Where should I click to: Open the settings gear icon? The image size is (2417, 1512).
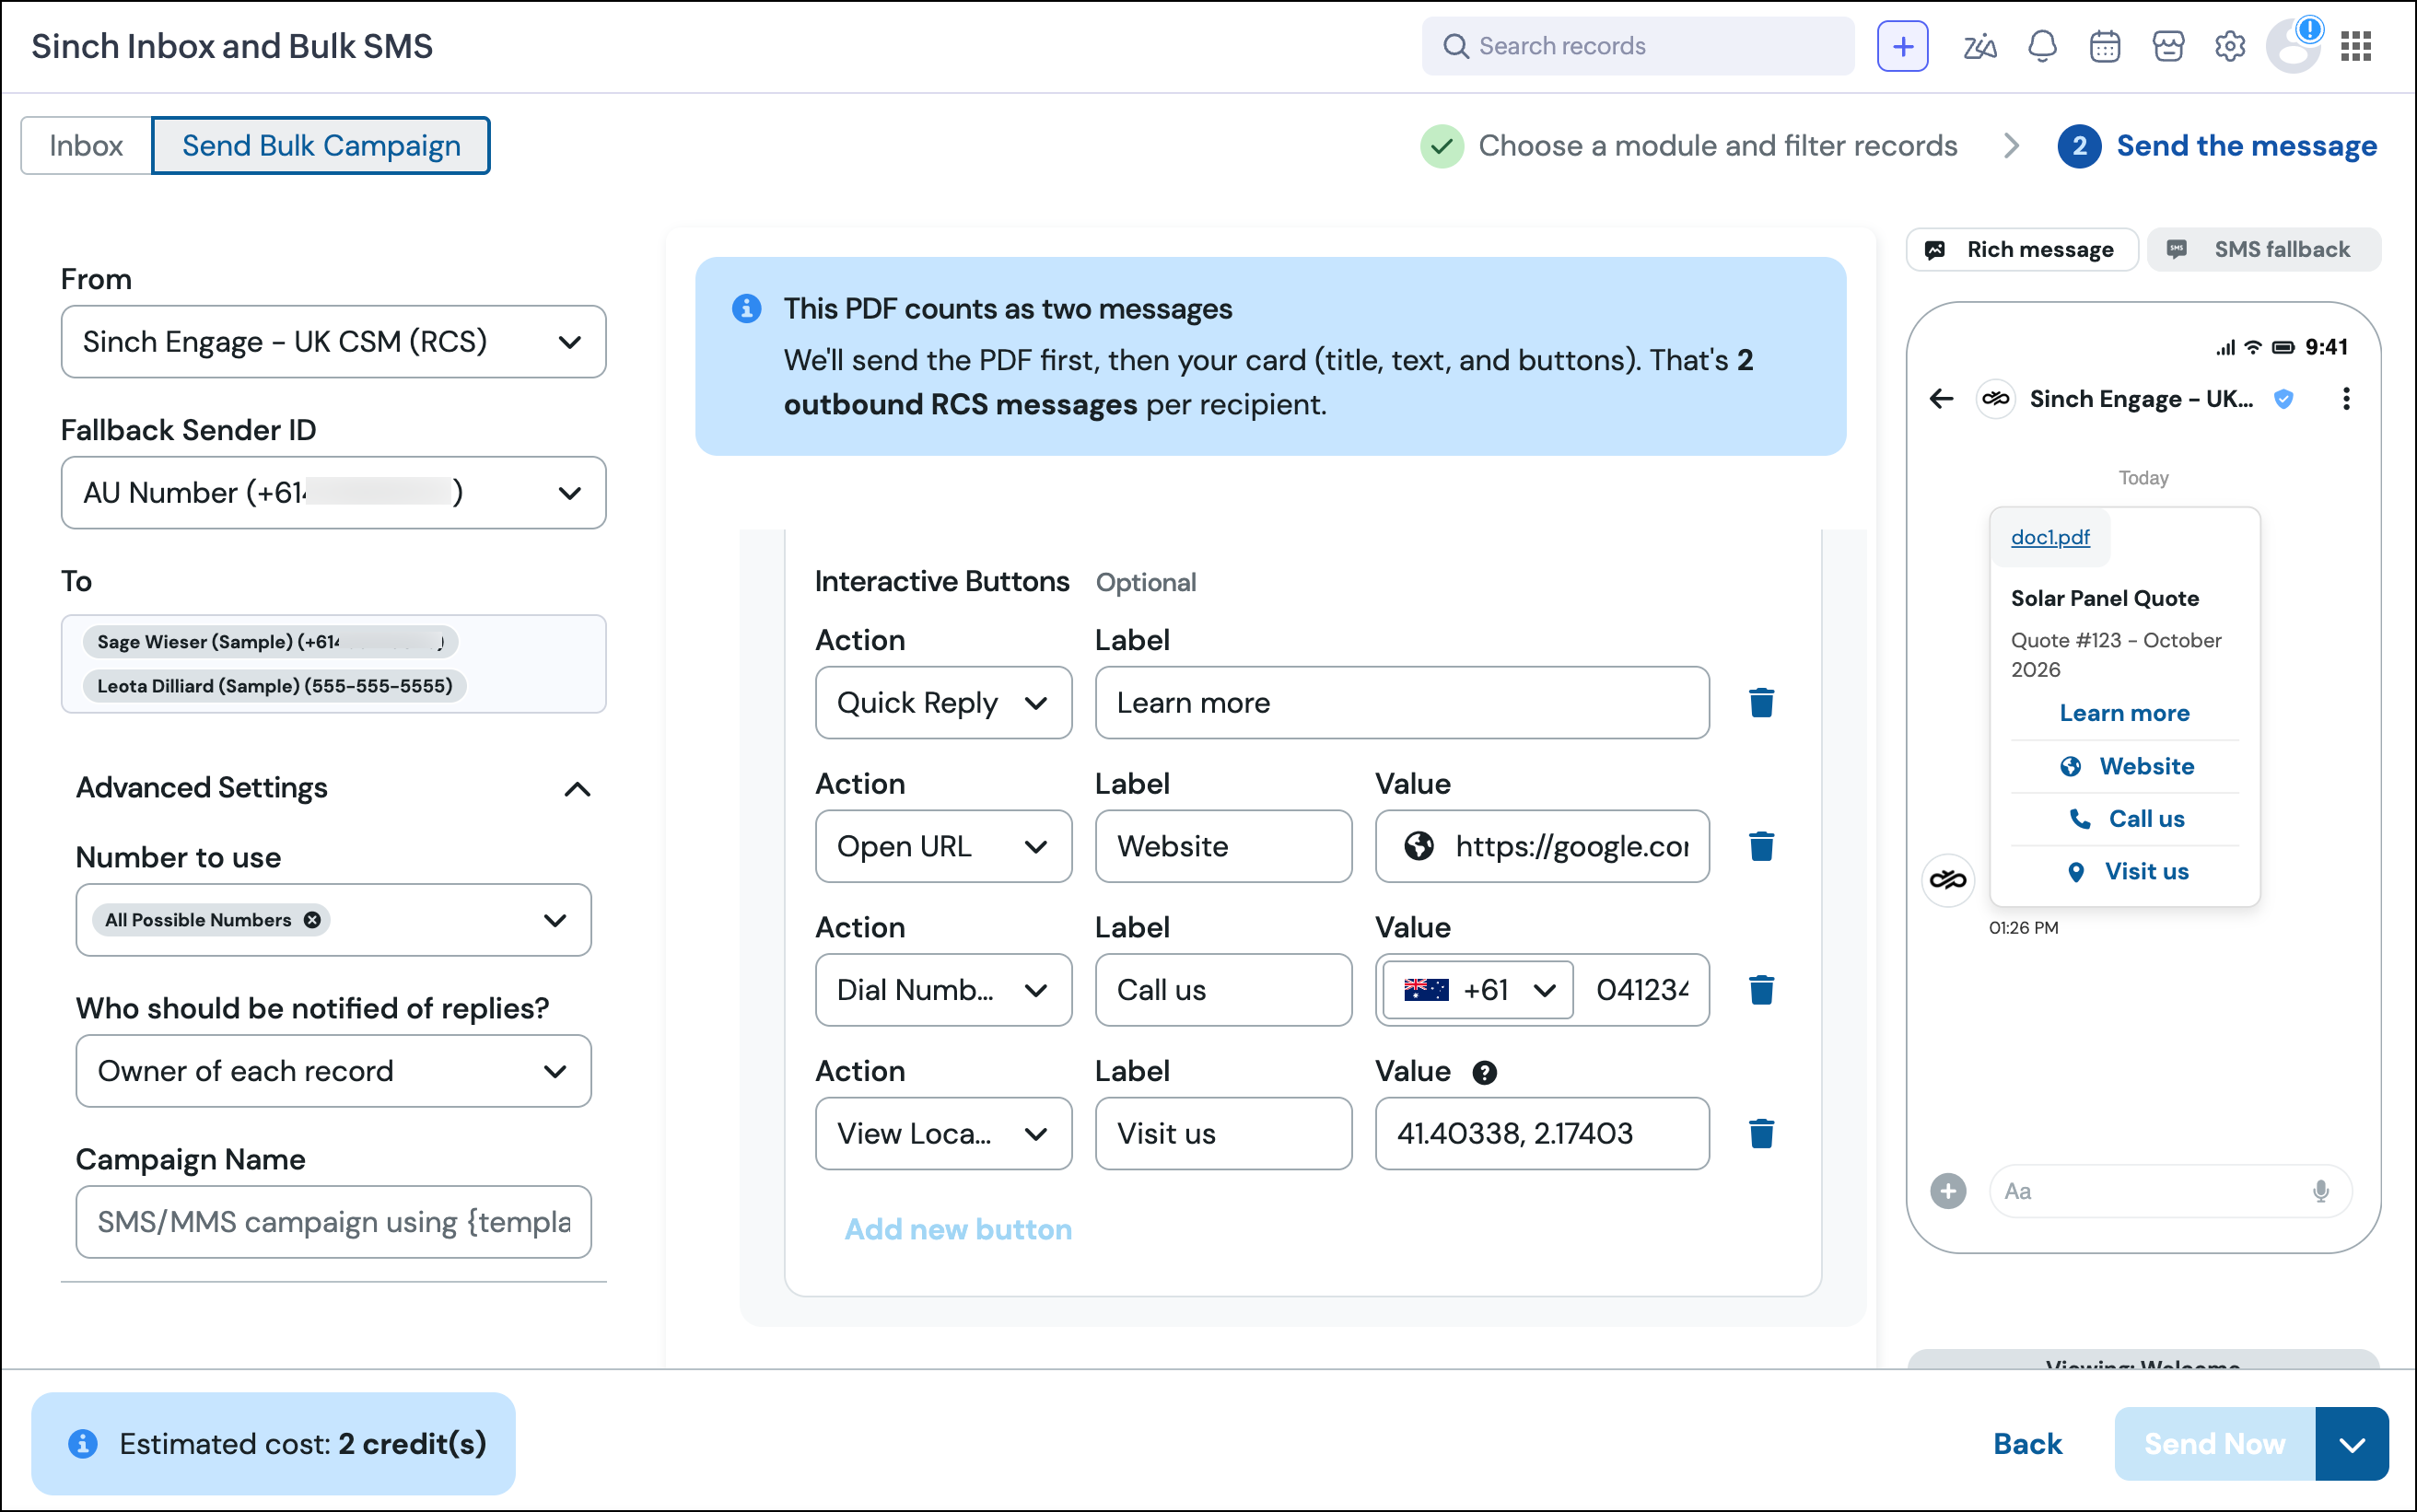2230,46
